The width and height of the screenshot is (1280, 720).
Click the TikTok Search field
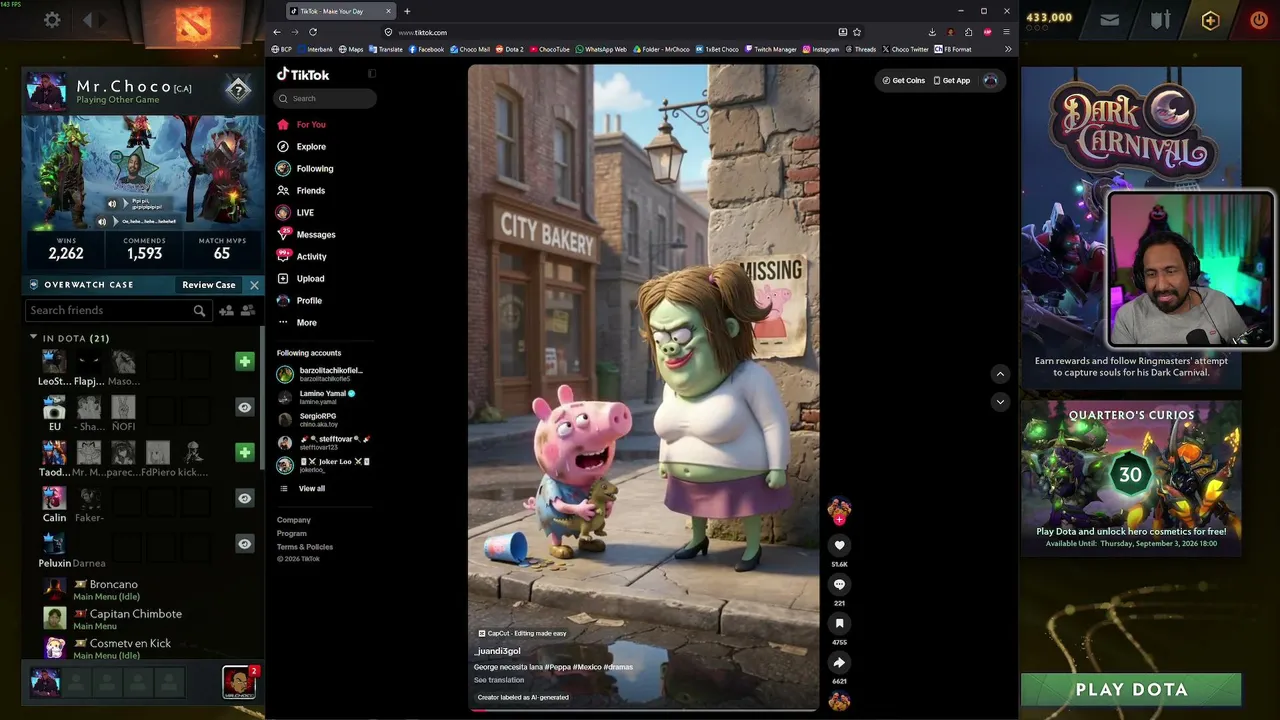(325, 99)
